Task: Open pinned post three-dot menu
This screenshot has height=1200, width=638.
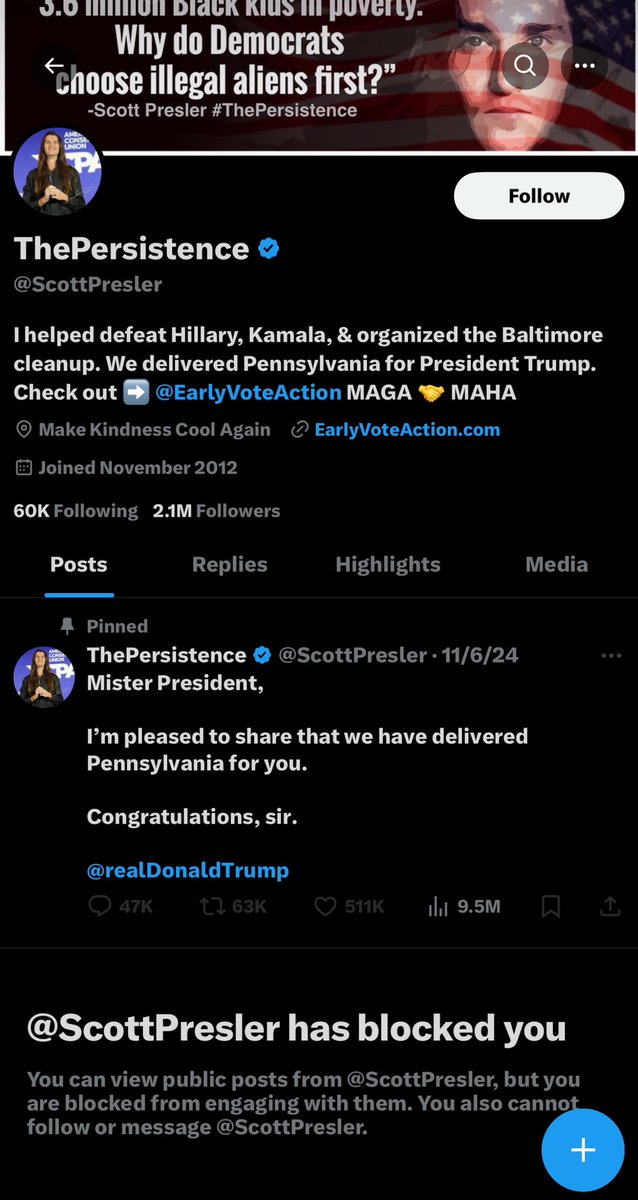Action: pyautogui.click(x=611, y=656)
